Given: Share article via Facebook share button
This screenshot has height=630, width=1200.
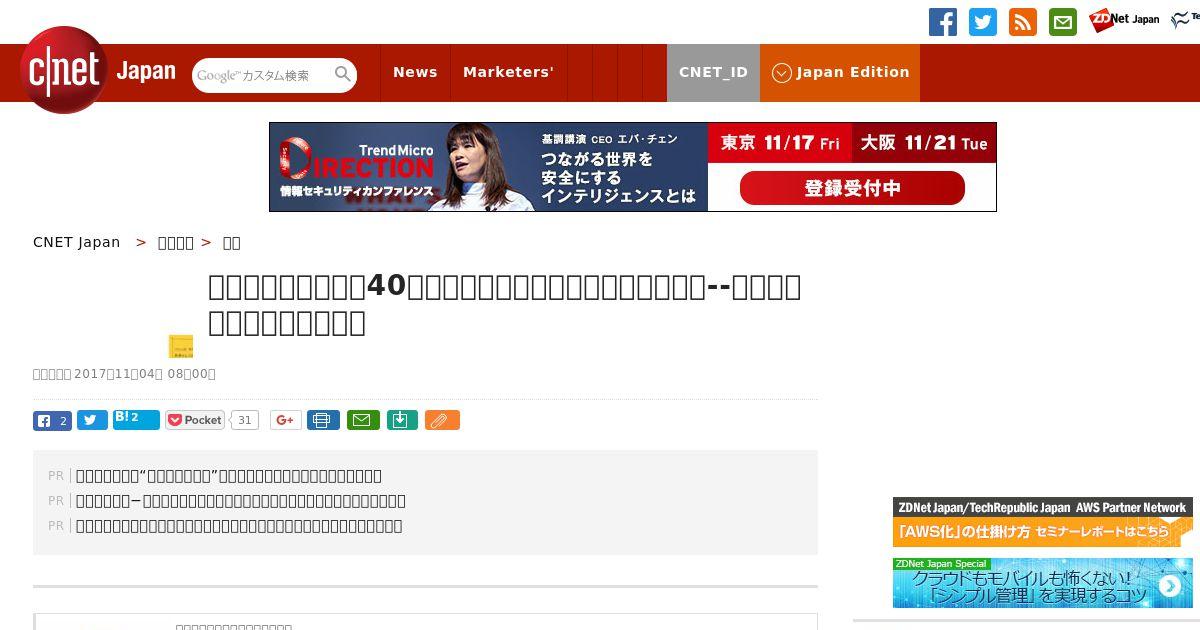Looking at the screenshot, I should (52, 420).
